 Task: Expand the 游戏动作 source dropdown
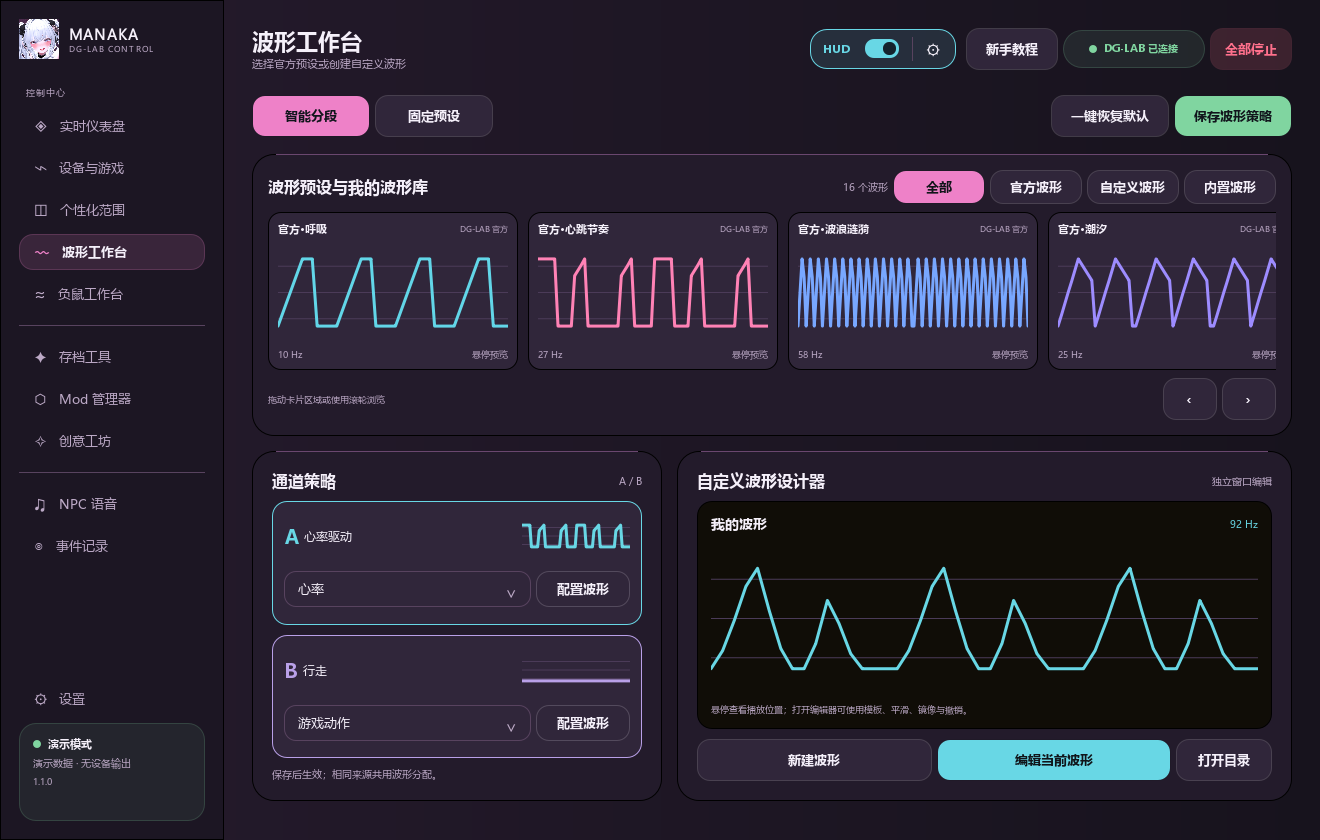407,723
